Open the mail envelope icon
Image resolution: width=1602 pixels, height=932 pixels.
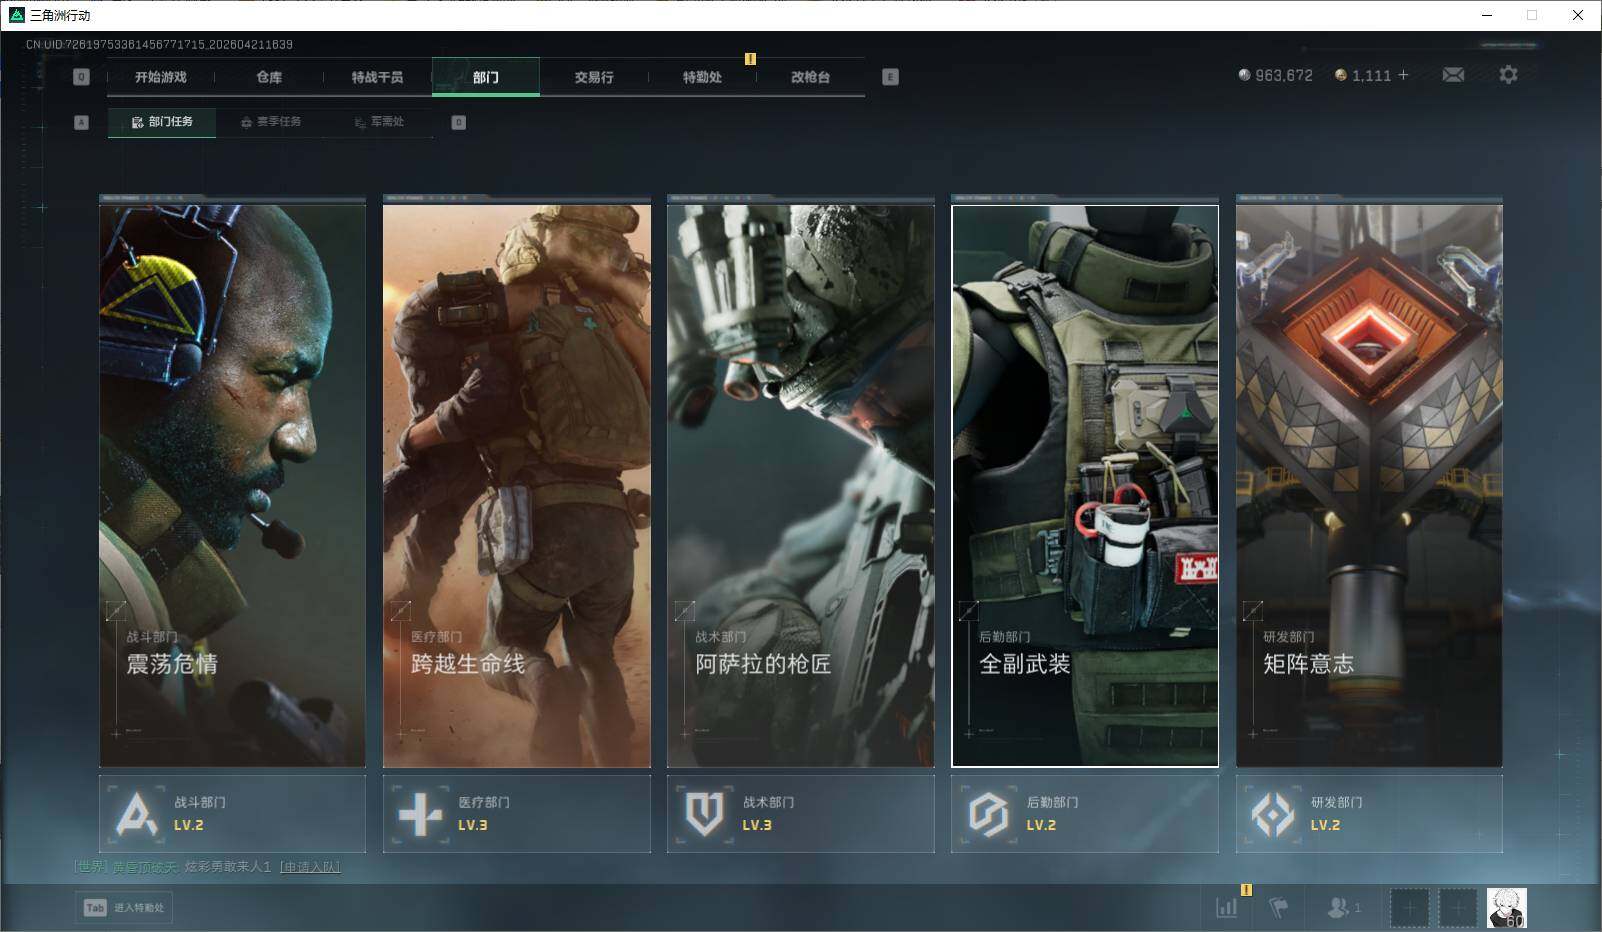pyautogui.click(x=1453, y=75)
